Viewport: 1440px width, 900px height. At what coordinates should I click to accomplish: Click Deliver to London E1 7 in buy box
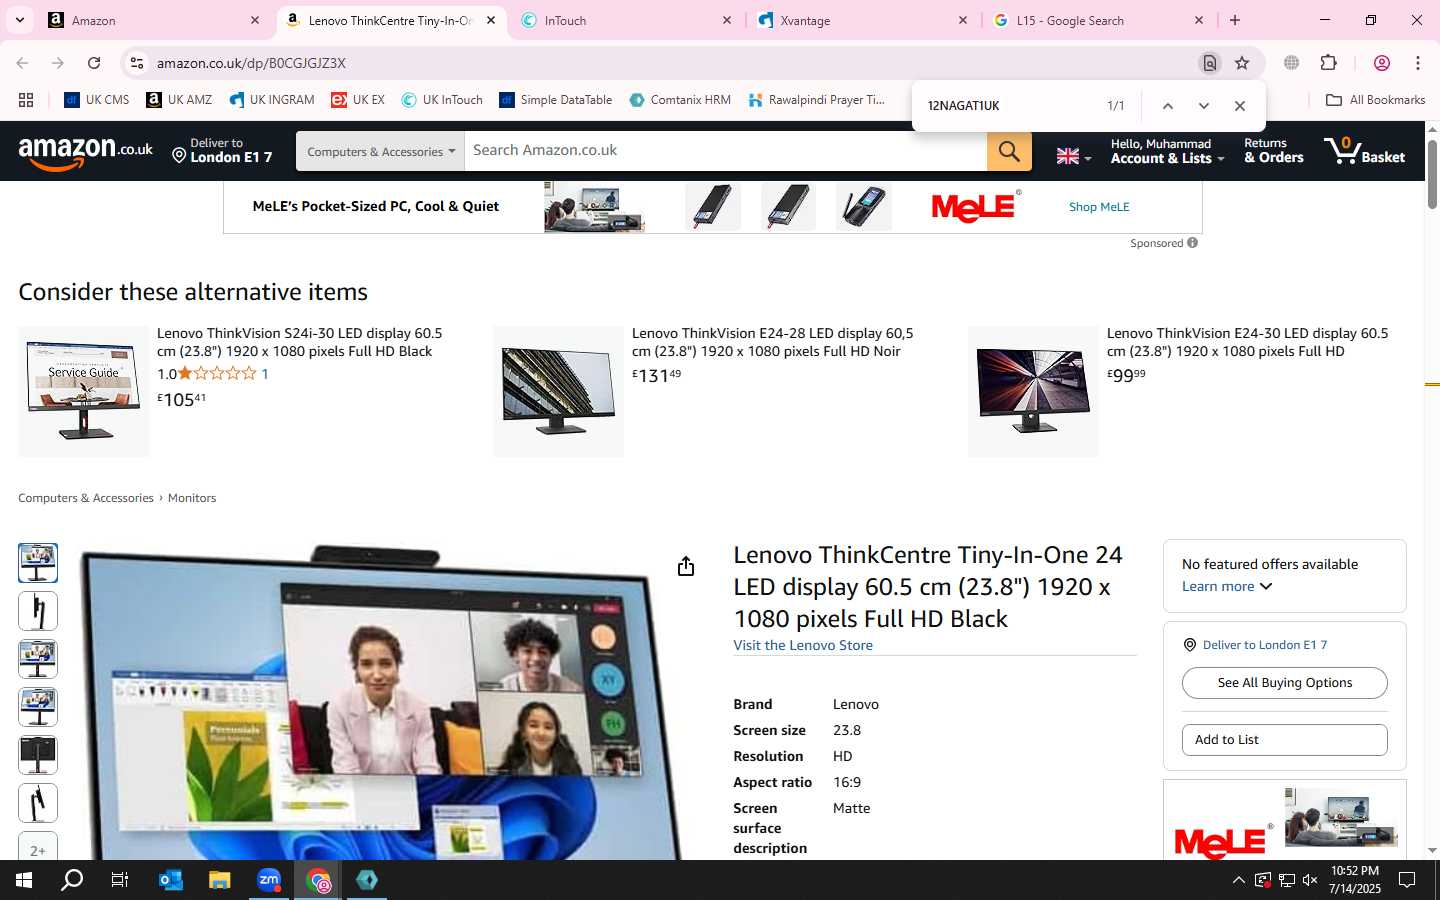coord(1264,645)
